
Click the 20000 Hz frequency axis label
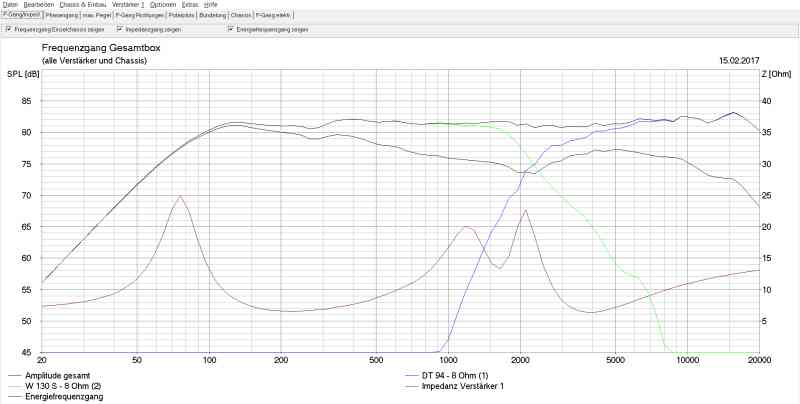point(759,360)
